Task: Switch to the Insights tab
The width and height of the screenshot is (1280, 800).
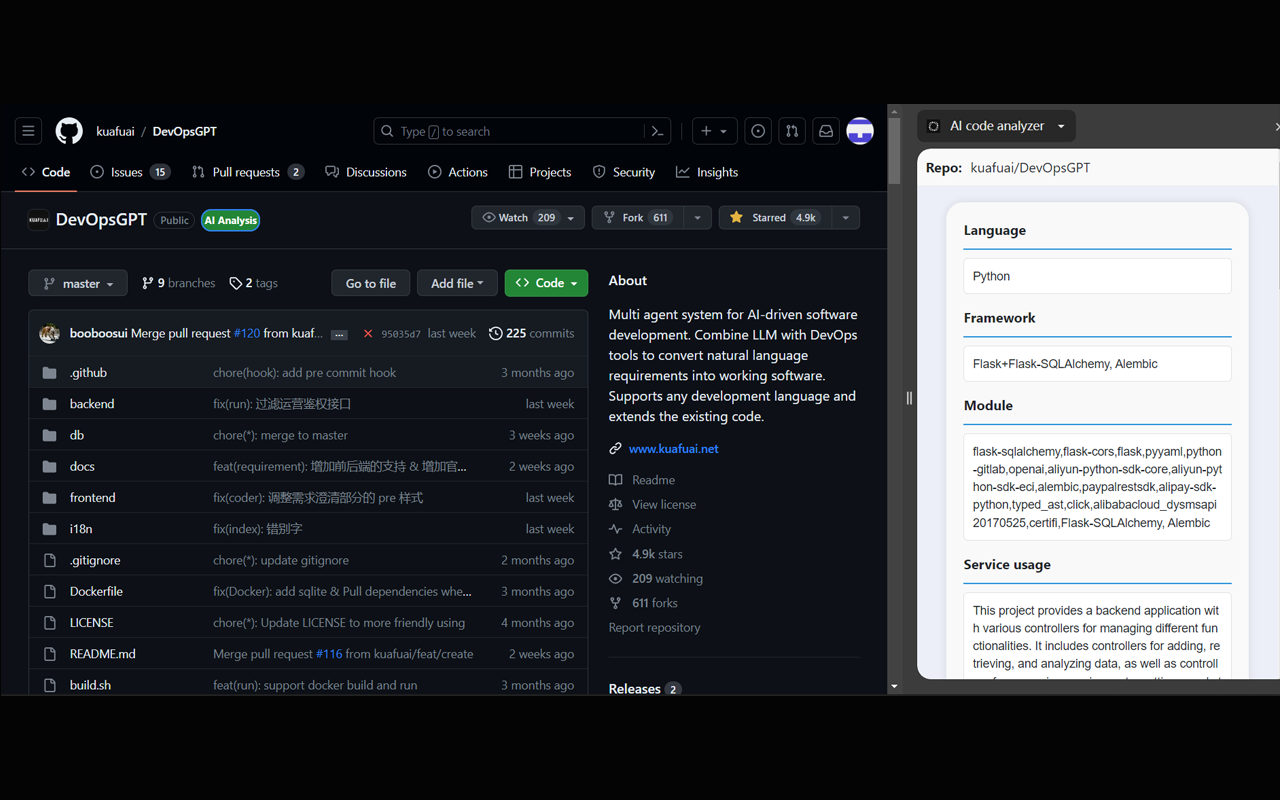Action: (707, 172)
